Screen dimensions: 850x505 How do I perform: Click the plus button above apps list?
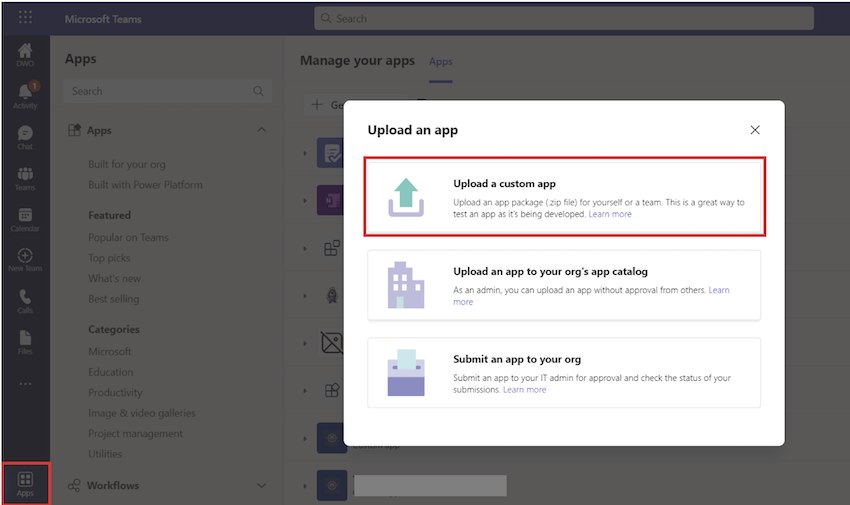[317, 105]
